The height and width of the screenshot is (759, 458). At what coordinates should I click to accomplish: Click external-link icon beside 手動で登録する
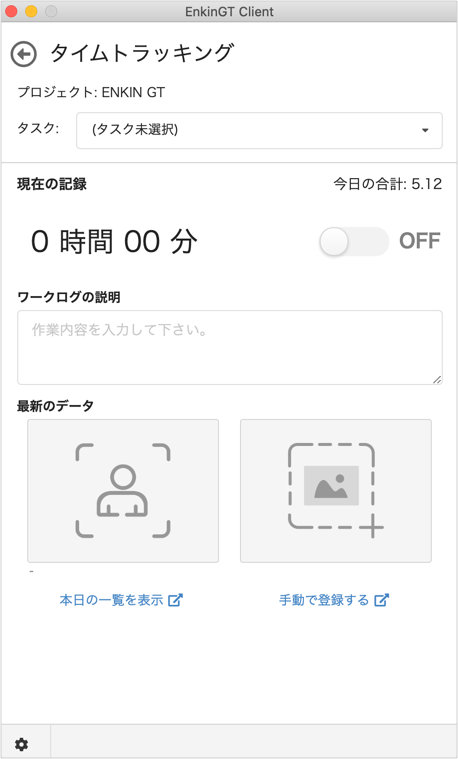(x=382, y=600)
